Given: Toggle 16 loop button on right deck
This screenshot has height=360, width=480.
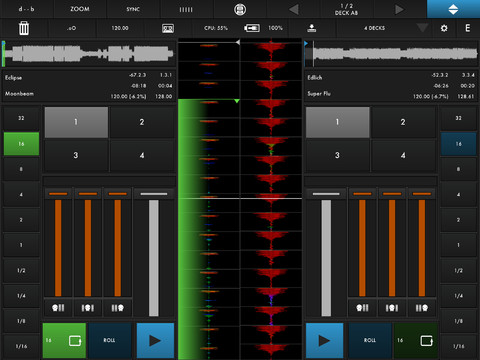Looking at the screenshot, I should coord(415,340).
